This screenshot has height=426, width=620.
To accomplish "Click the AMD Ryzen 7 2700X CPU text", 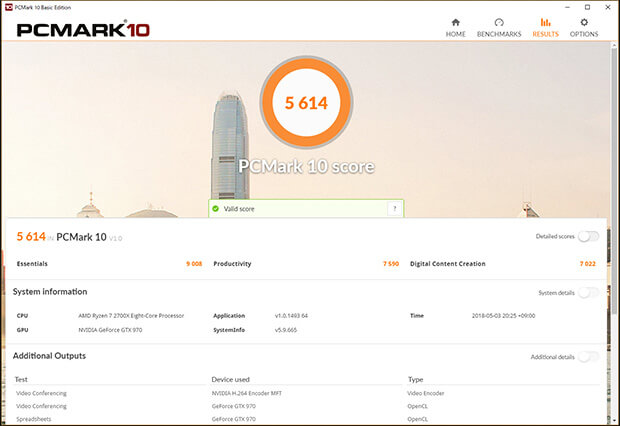I will click(x=131, y=316).
